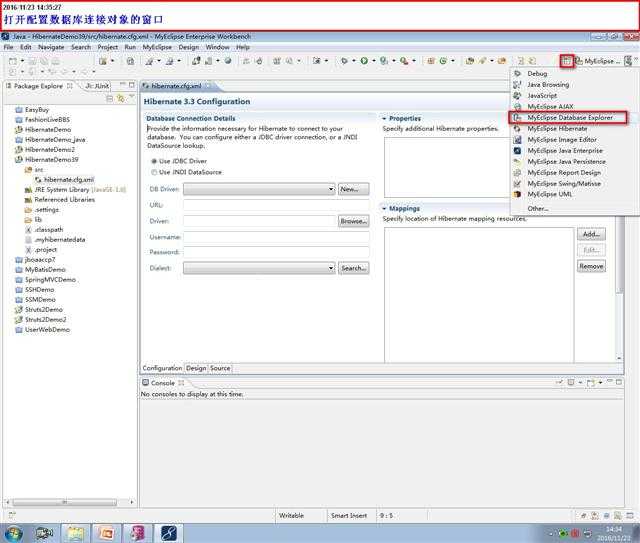The height and width of the screenshot is (543, 640).
Task: Open the Debug button dropdown arrow
Action: tap(353, 61)
